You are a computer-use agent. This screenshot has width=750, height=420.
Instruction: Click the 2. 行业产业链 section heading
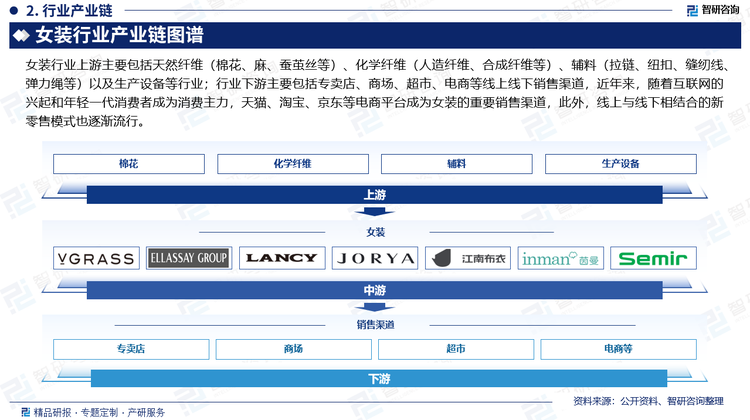point(69,10)
